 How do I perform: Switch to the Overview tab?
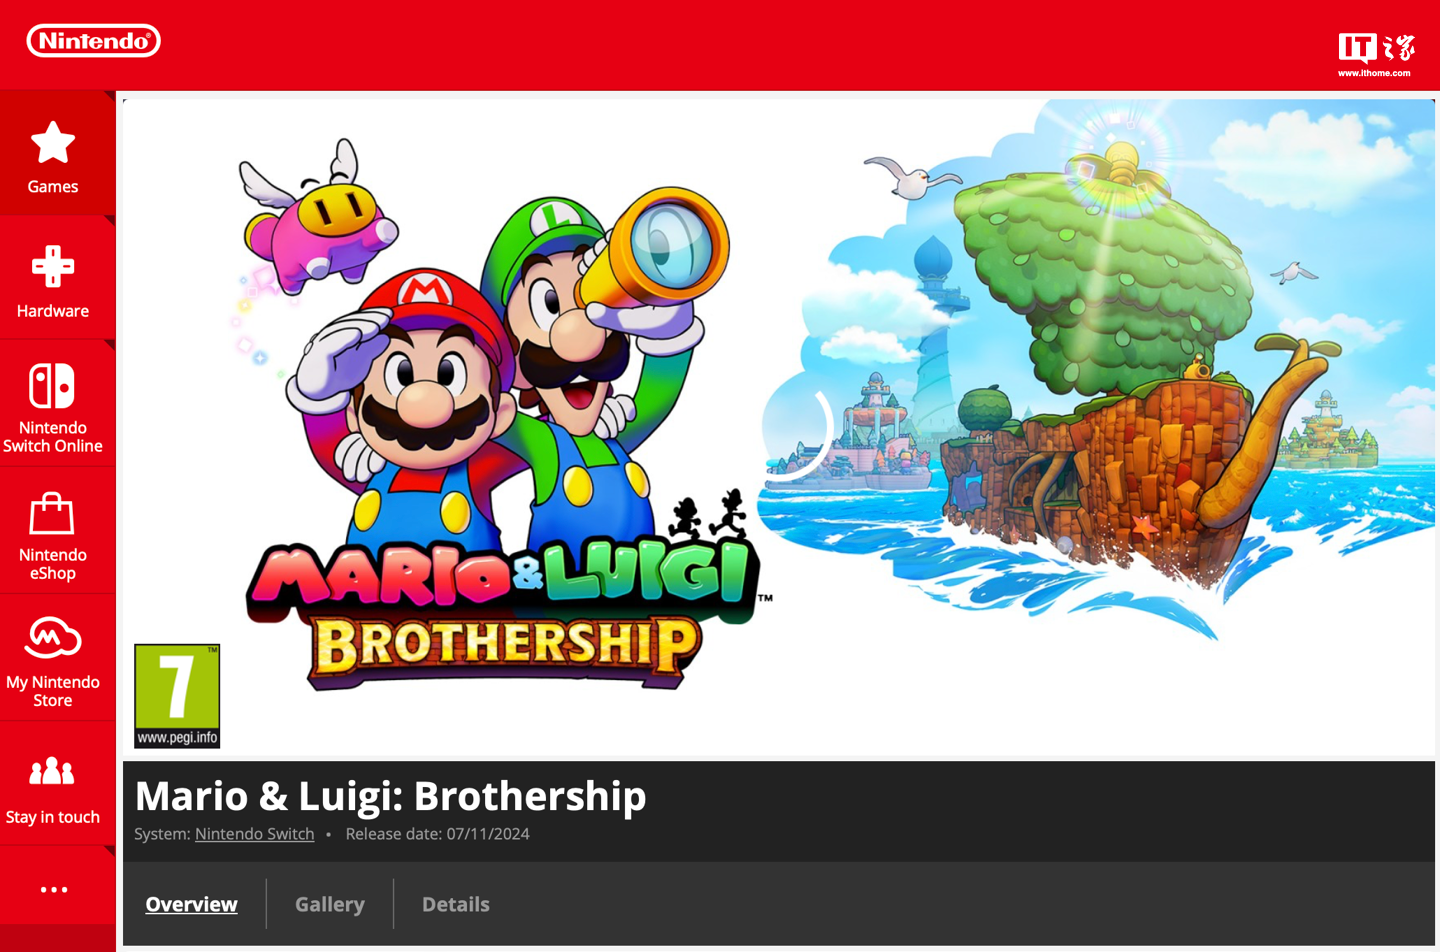point(191,904)
